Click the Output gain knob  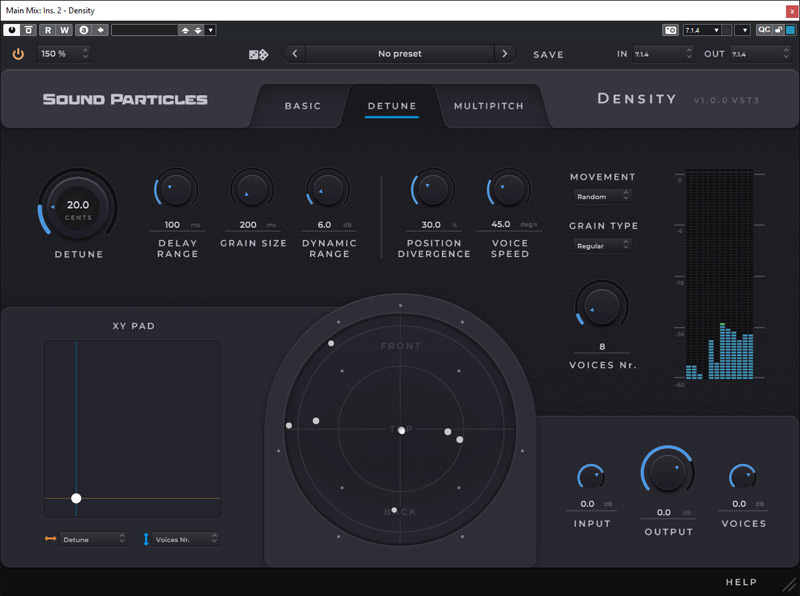pos(667,470)
